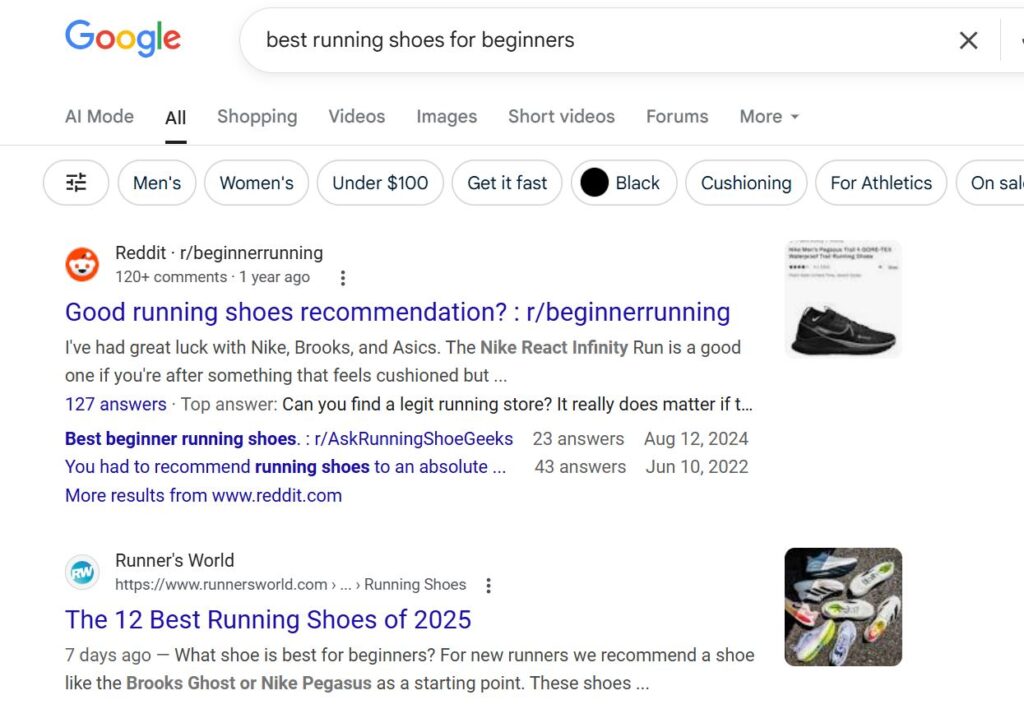Open AI Mode tab
Viewport: 1024px width, 709px height.
click(x=99, y=116)
